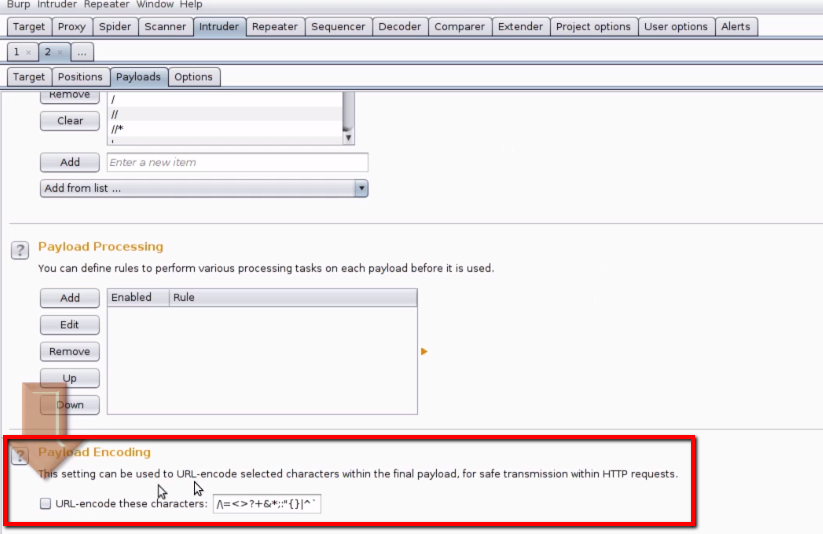
Task: Switch to the main Repeater tab
Action: point(275,27)
